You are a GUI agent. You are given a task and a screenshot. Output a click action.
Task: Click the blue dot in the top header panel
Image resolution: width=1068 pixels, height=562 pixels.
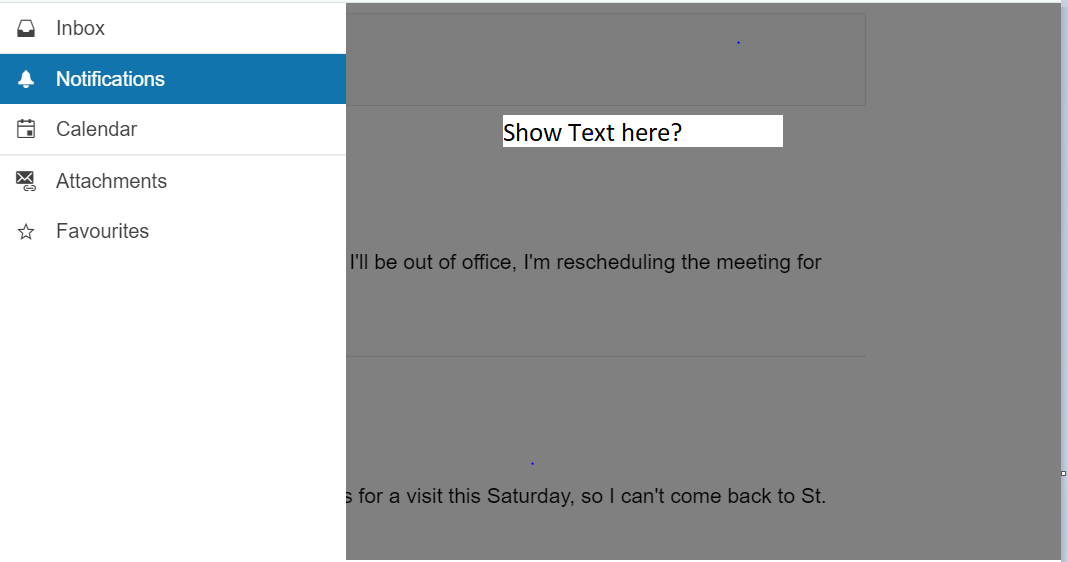click(x=738, y=42)
